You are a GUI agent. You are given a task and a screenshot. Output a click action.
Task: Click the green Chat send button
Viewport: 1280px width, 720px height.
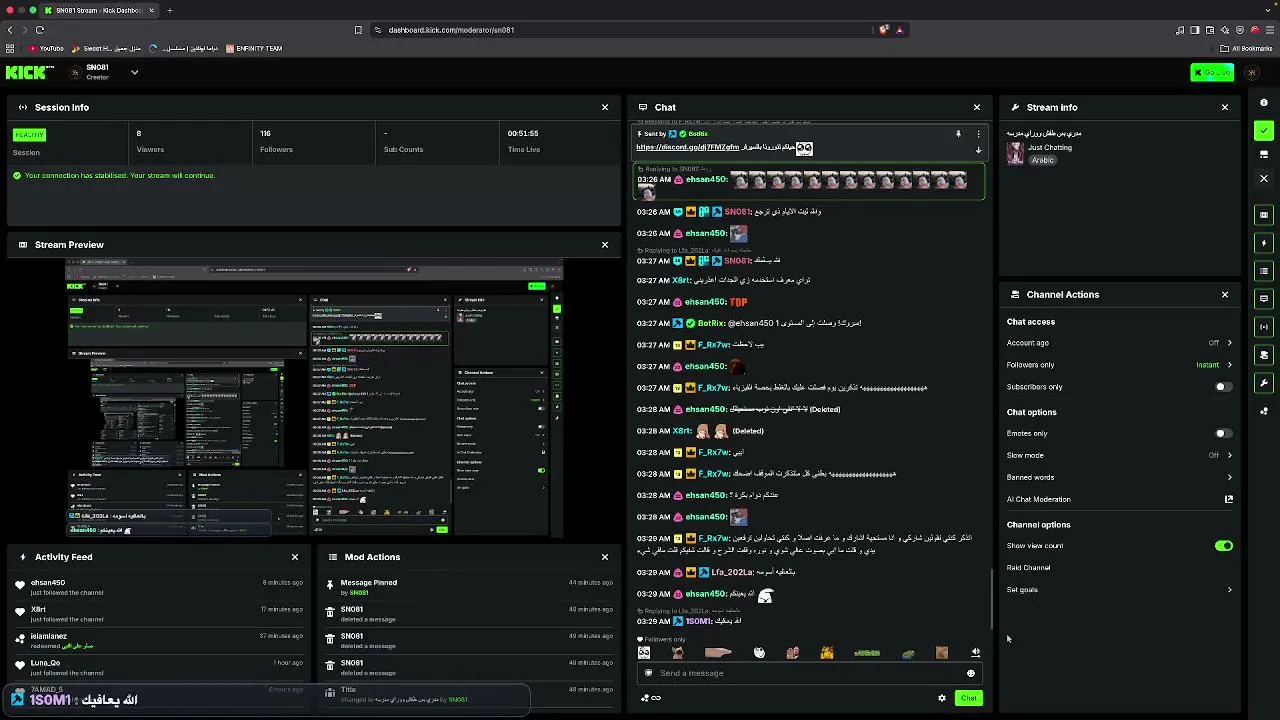pos(968,698)
